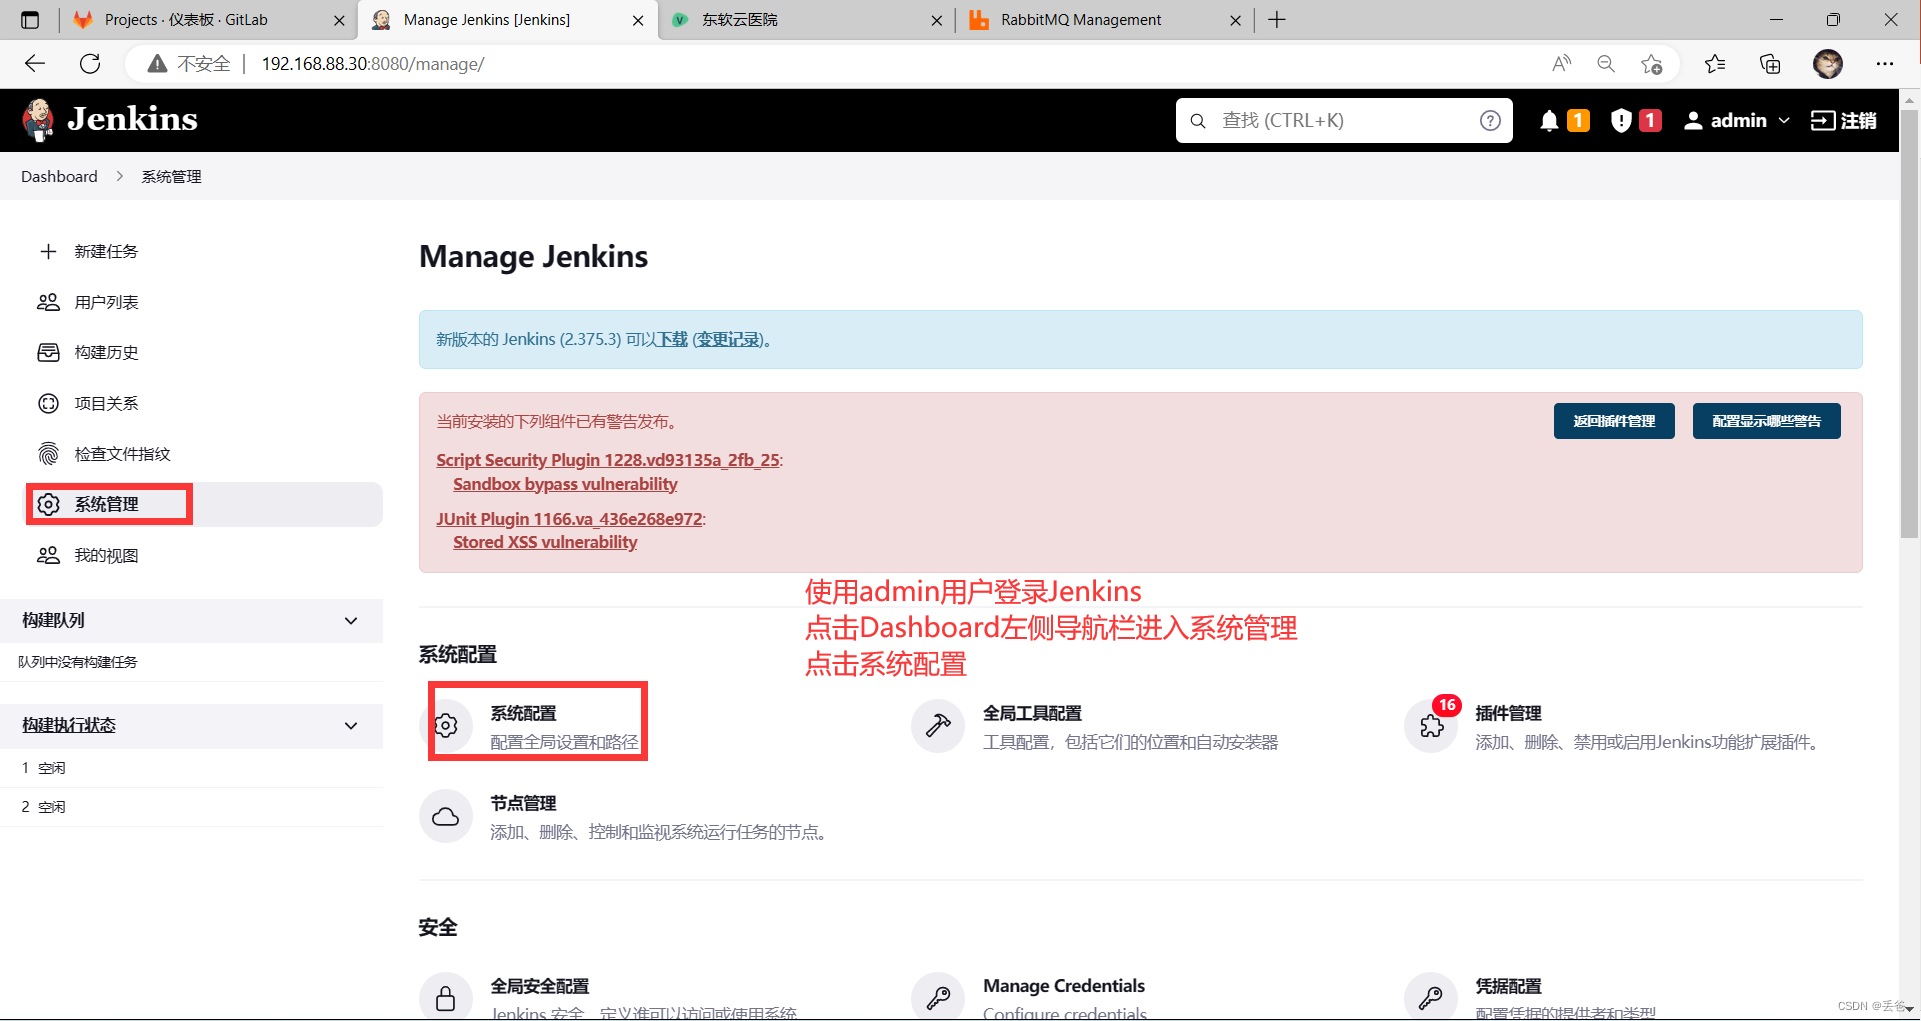The height and width of the screenshot is (1021, 1921).
Task: Open the Stored XSS vulnerability link
Action: (545, 542)
